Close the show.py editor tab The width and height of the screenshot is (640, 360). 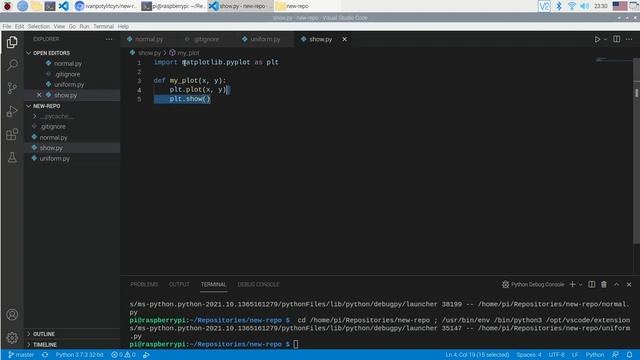click(344, 39)
